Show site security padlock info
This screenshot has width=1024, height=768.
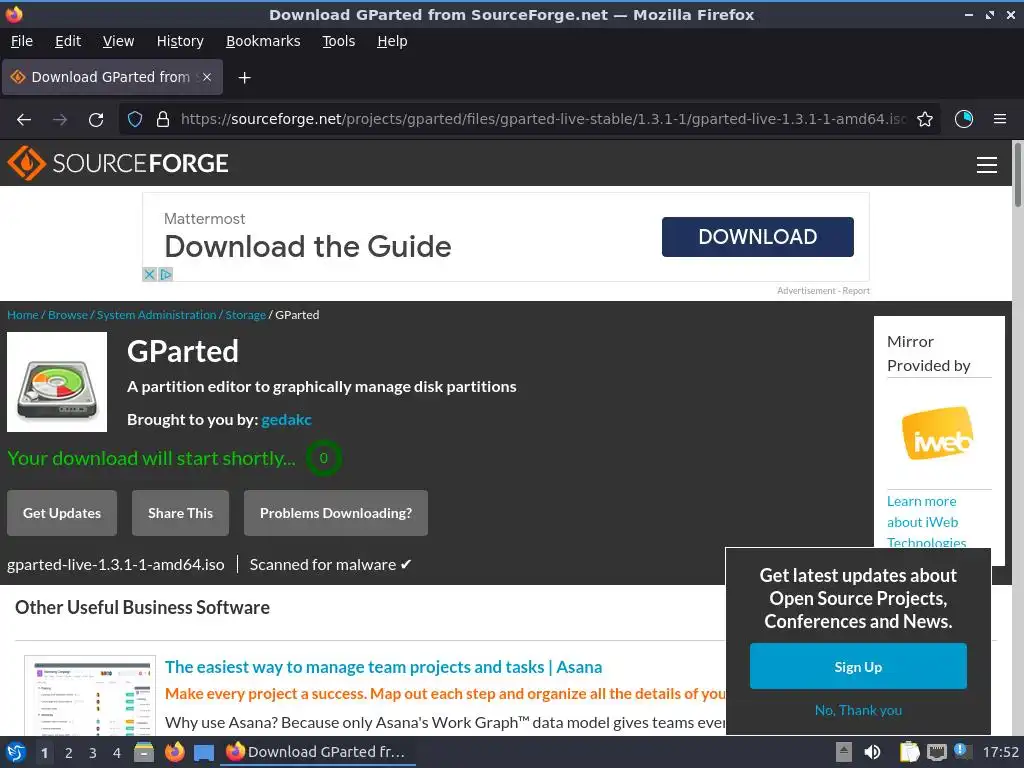coord(163,120)
